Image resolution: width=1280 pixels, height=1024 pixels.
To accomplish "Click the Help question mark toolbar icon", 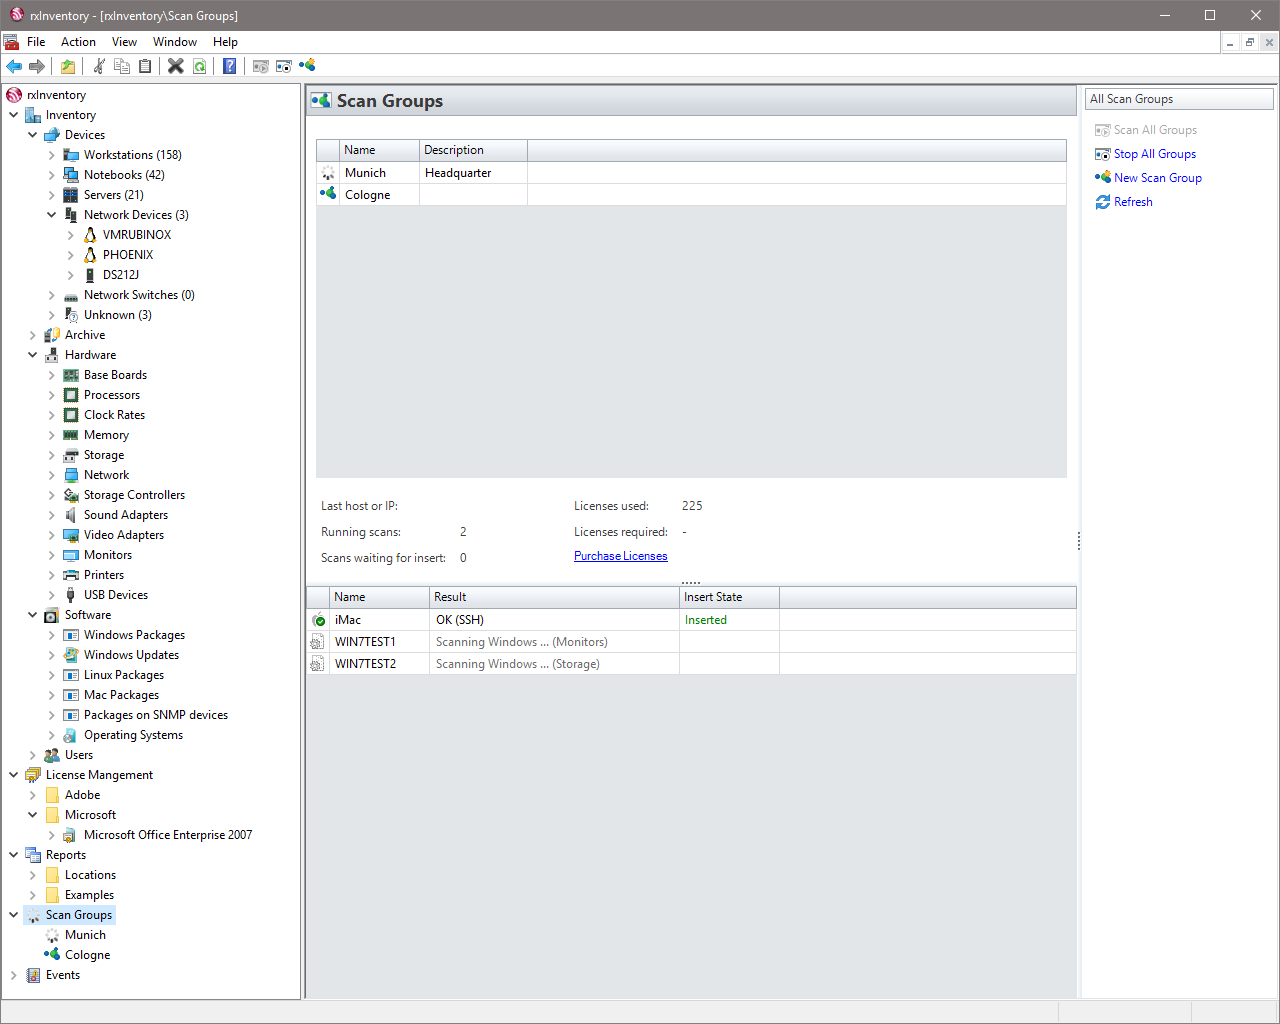I will (x=230, y=66).
